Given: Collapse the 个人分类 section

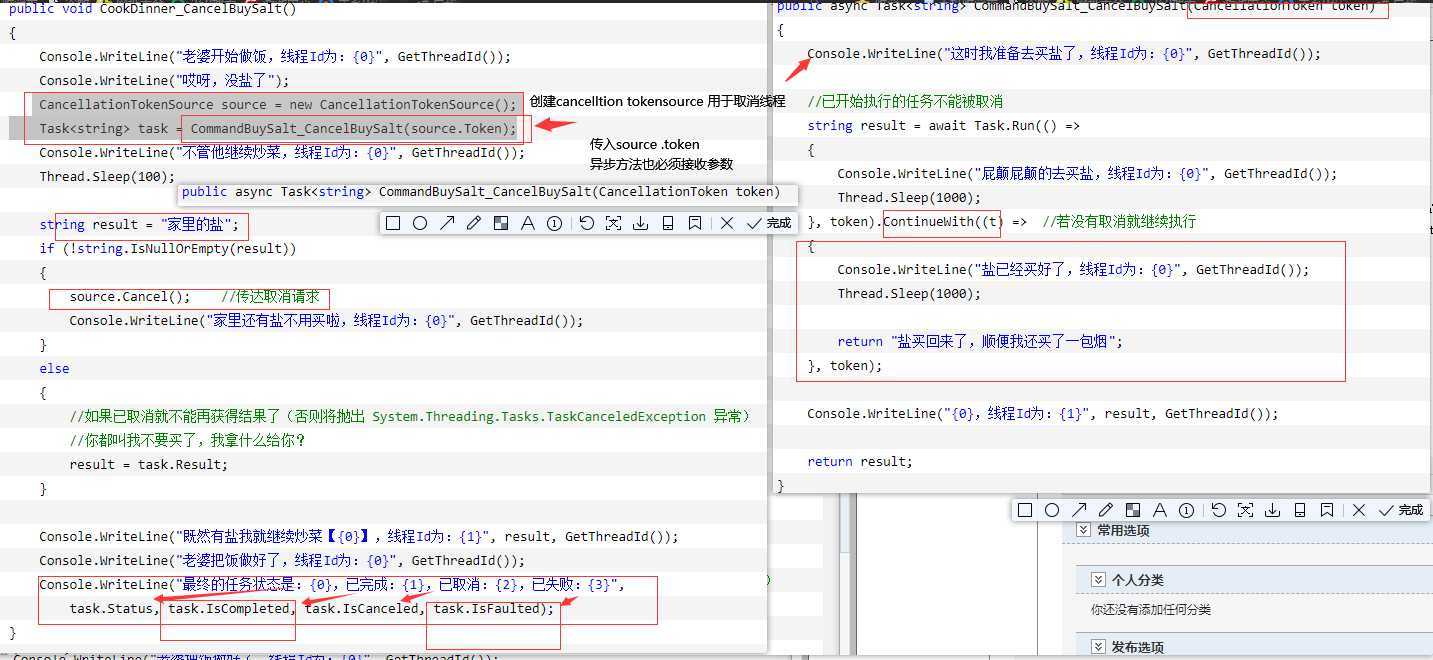Looking at the screenshot, I should tap(1096, 580).
